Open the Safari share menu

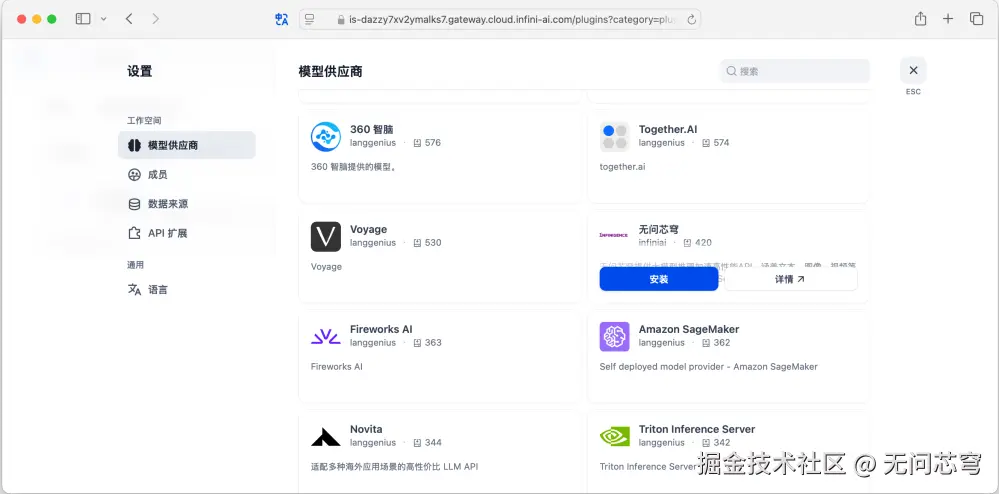[x=920, y=19]
